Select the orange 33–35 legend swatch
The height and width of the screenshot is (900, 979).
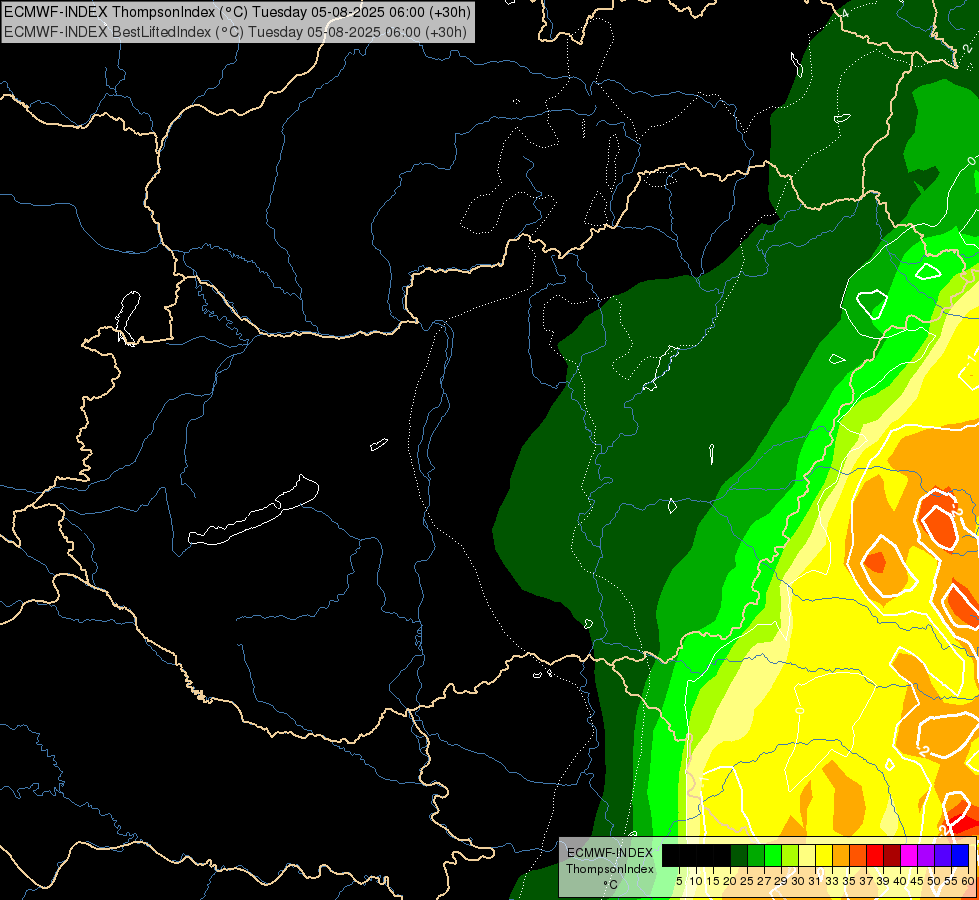tap(841, 856)
